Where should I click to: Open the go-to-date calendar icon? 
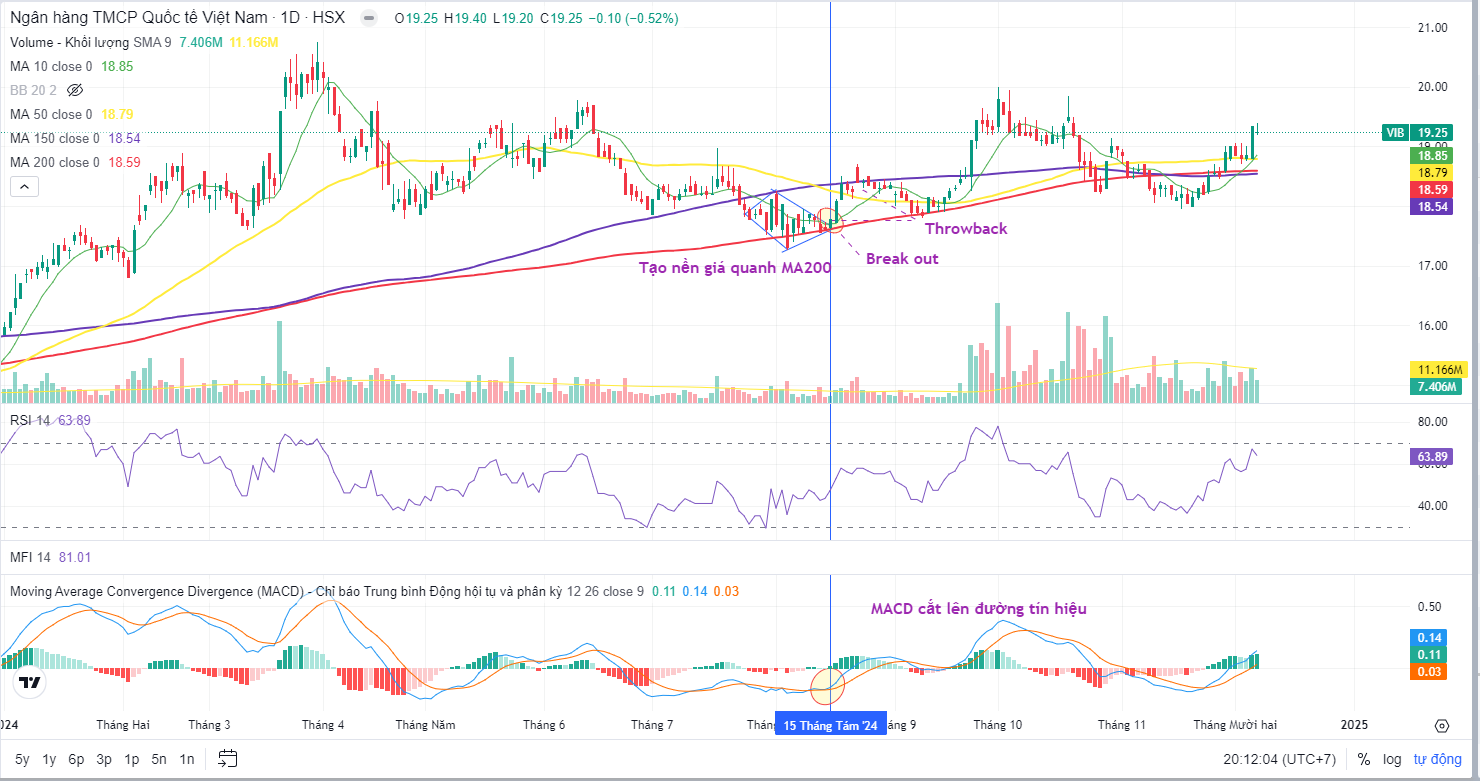coord(227,758)
